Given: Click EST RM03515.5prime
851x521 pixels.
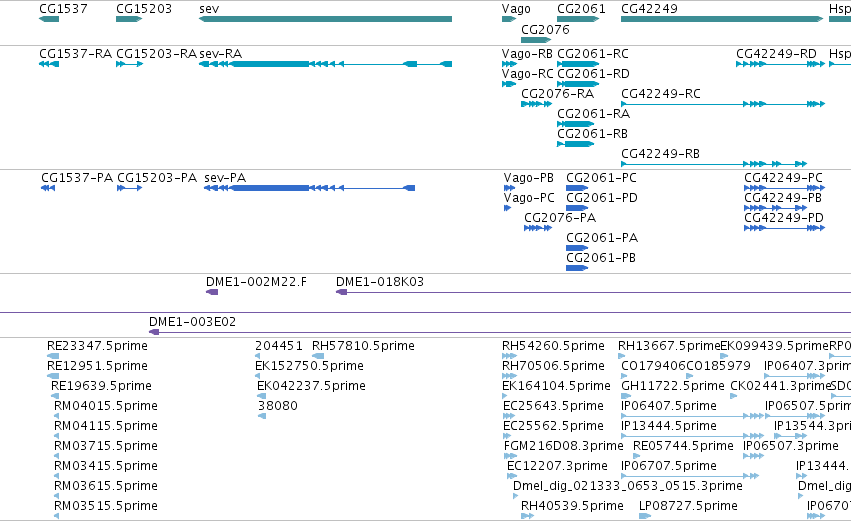Looking at the screenshot, I should pos(56,516).
